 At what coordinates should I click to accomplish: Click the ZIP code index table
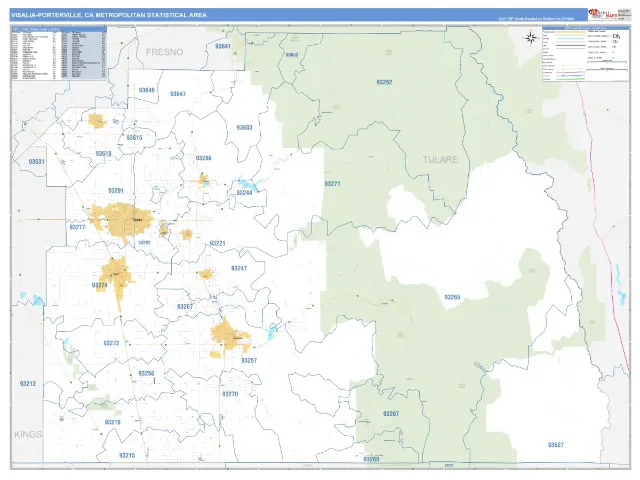[59, 53]
